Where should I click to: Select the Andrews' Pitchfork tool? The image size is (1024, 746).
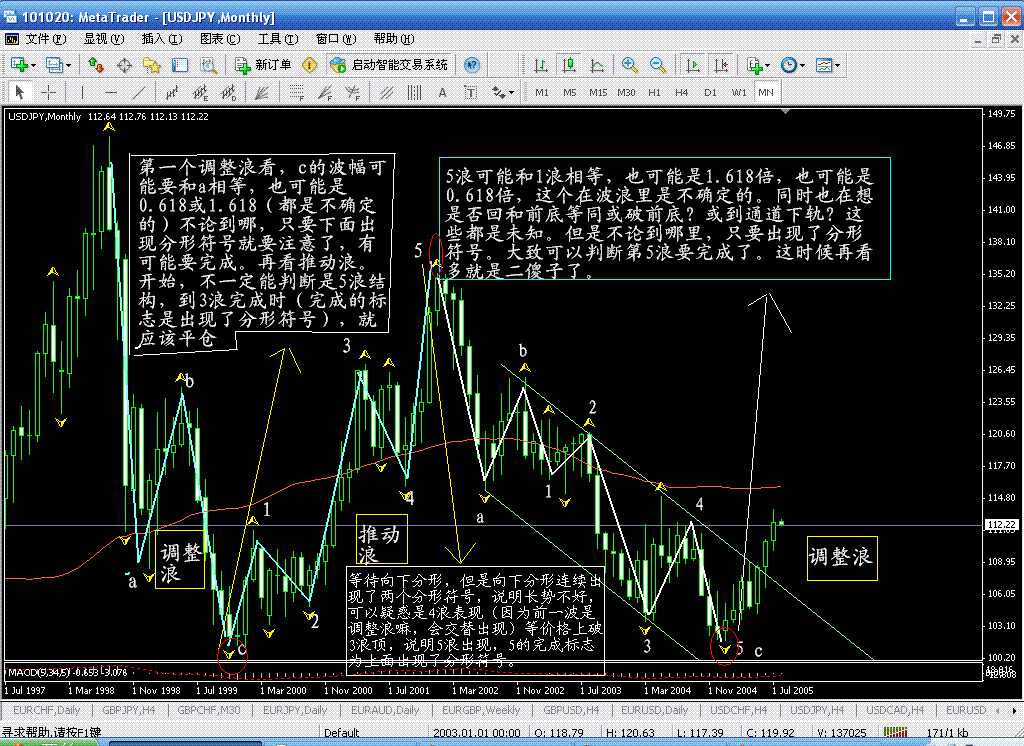tap(387, 92)
